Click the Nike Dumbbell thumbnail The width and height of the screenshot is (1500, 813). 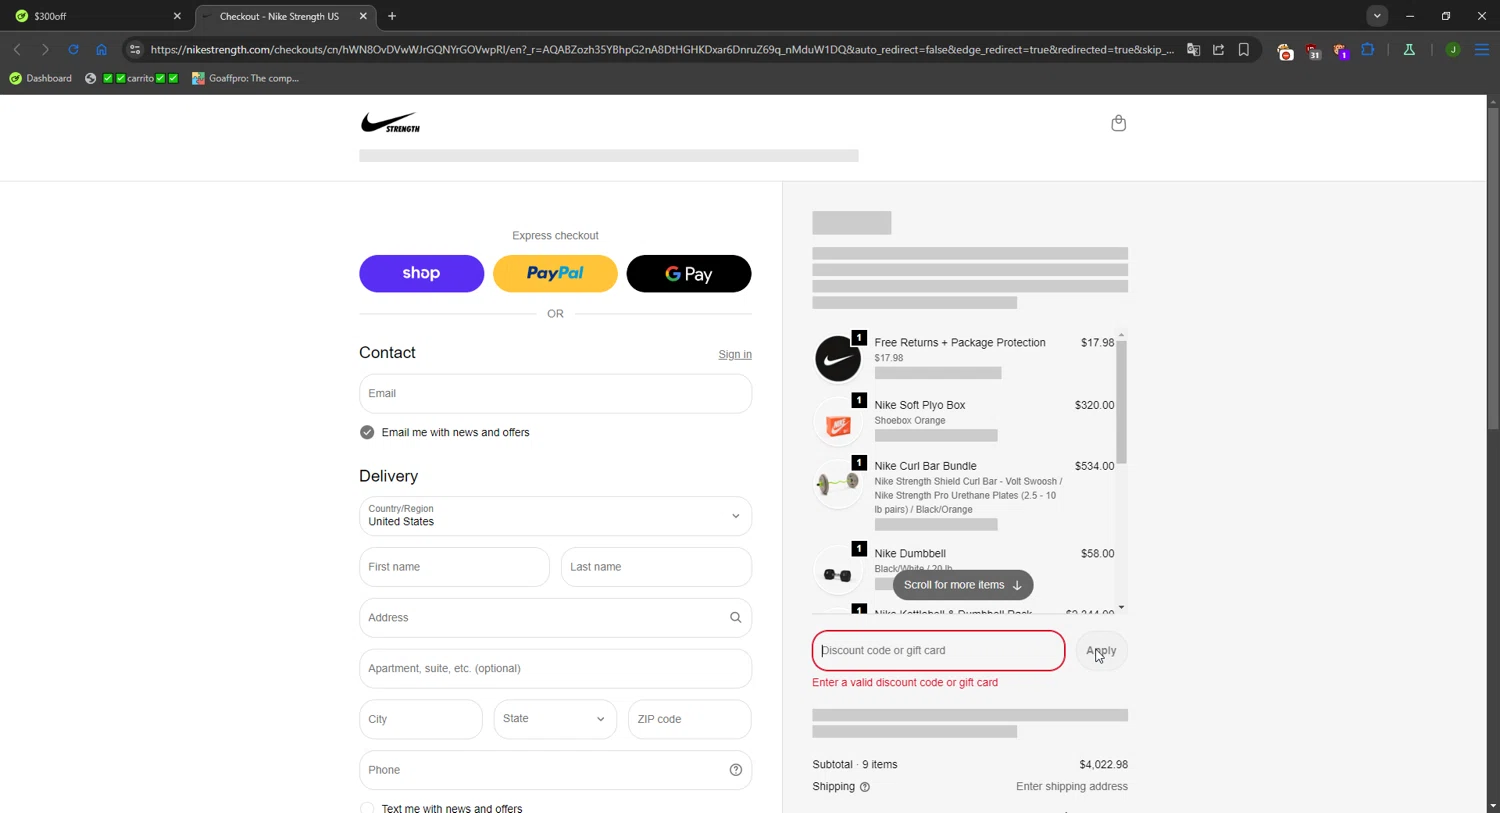[838, 571]
